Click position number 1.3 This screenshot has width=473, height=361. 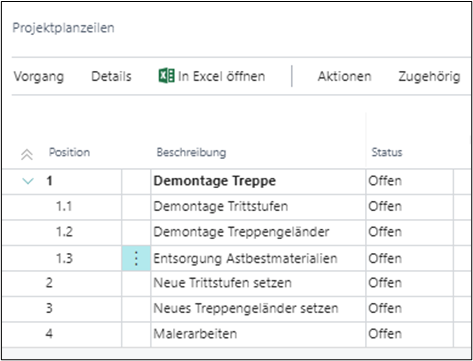point(64,258)
